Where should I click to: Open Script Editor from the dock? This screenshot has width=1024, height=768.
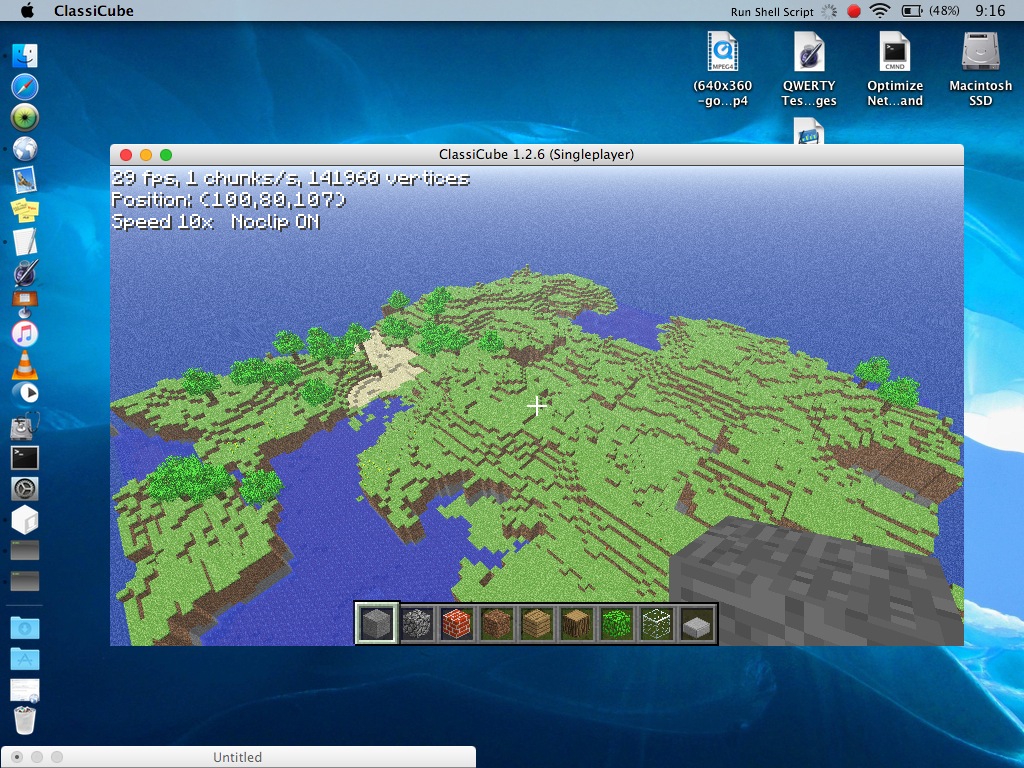coord(25,272)
